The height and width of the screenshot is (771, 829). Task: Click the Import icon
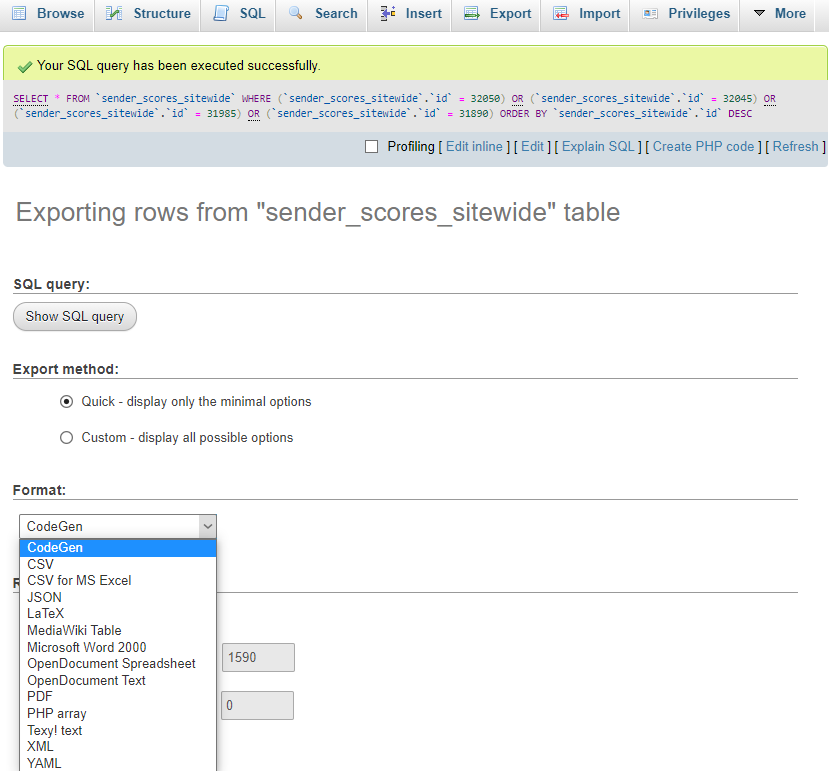pos(559,14)
